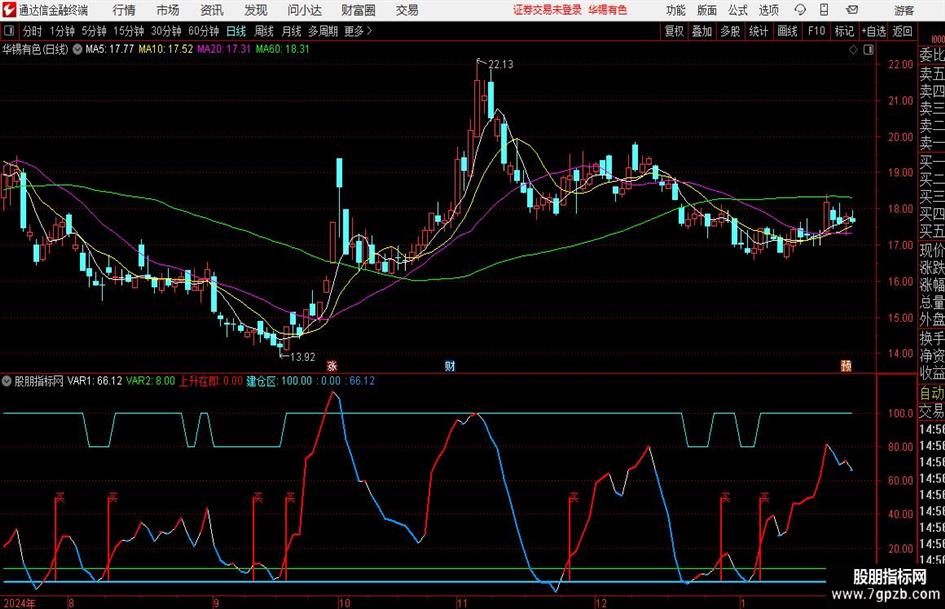This screenshot has height=609, width=945.
Task: Click the diamond icon above the price axis
Action: [853, 50]
